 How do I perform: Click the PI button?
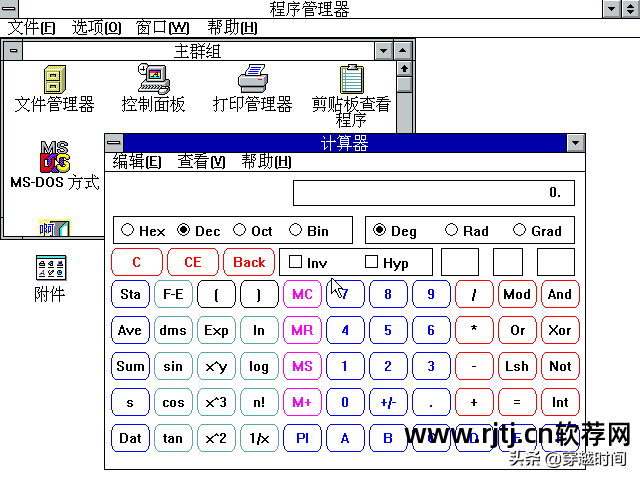(302, 438)
